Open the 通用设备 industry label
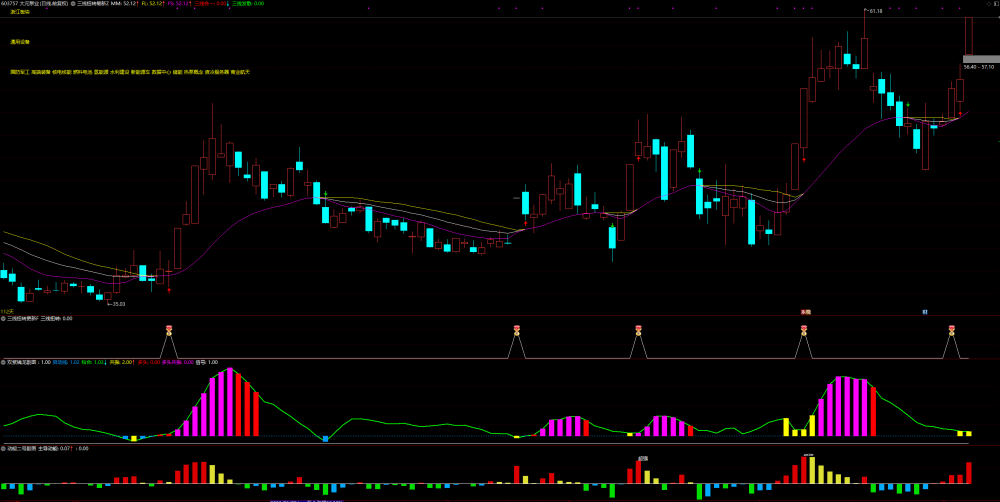The width and height of the screenshot is (1000, 502). 20,41
